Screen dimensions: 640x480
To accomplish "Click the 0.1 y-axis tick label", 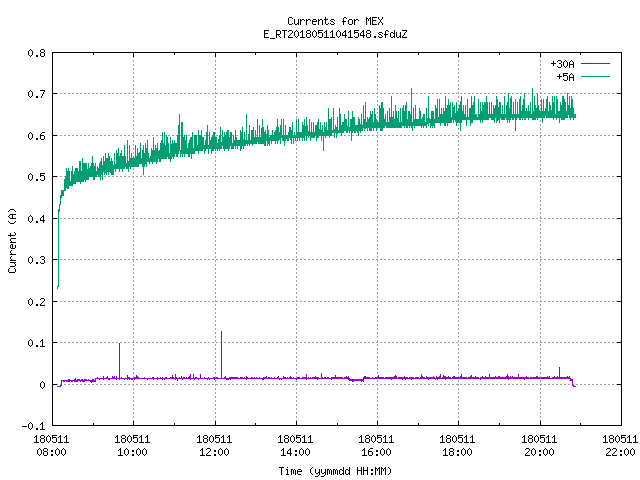I will [x=37, y=343].
